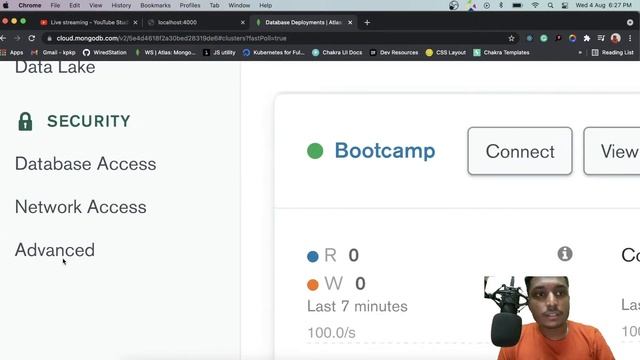Click the Wi-Fi status icon
This screenshot has width=640, height=360.
click(x=535, y=5)
